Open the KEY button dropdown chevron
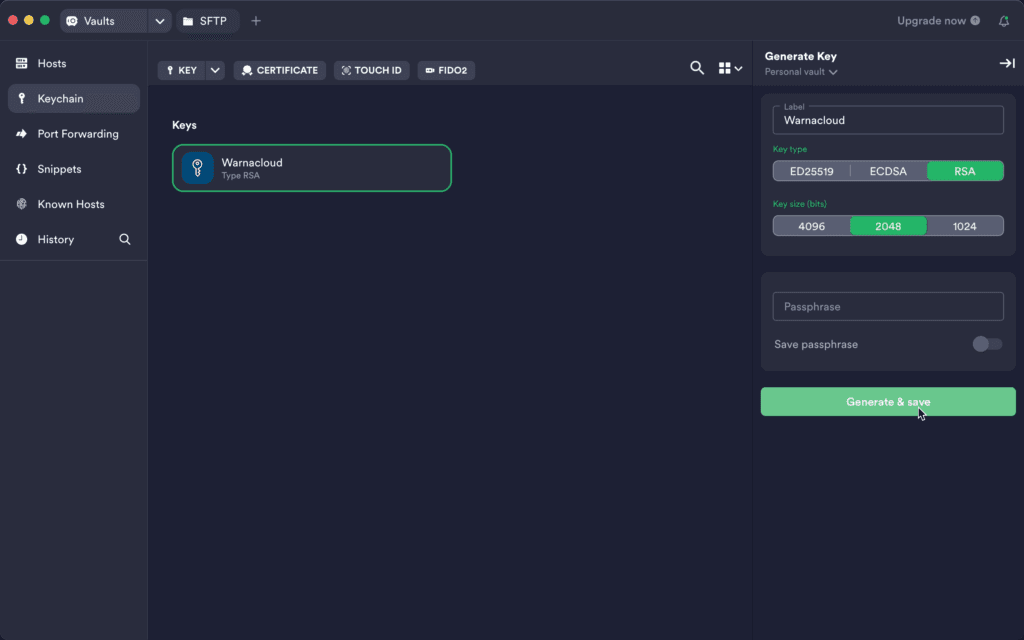The width and height of the screenshot is (1024, 640). point(215,70)
